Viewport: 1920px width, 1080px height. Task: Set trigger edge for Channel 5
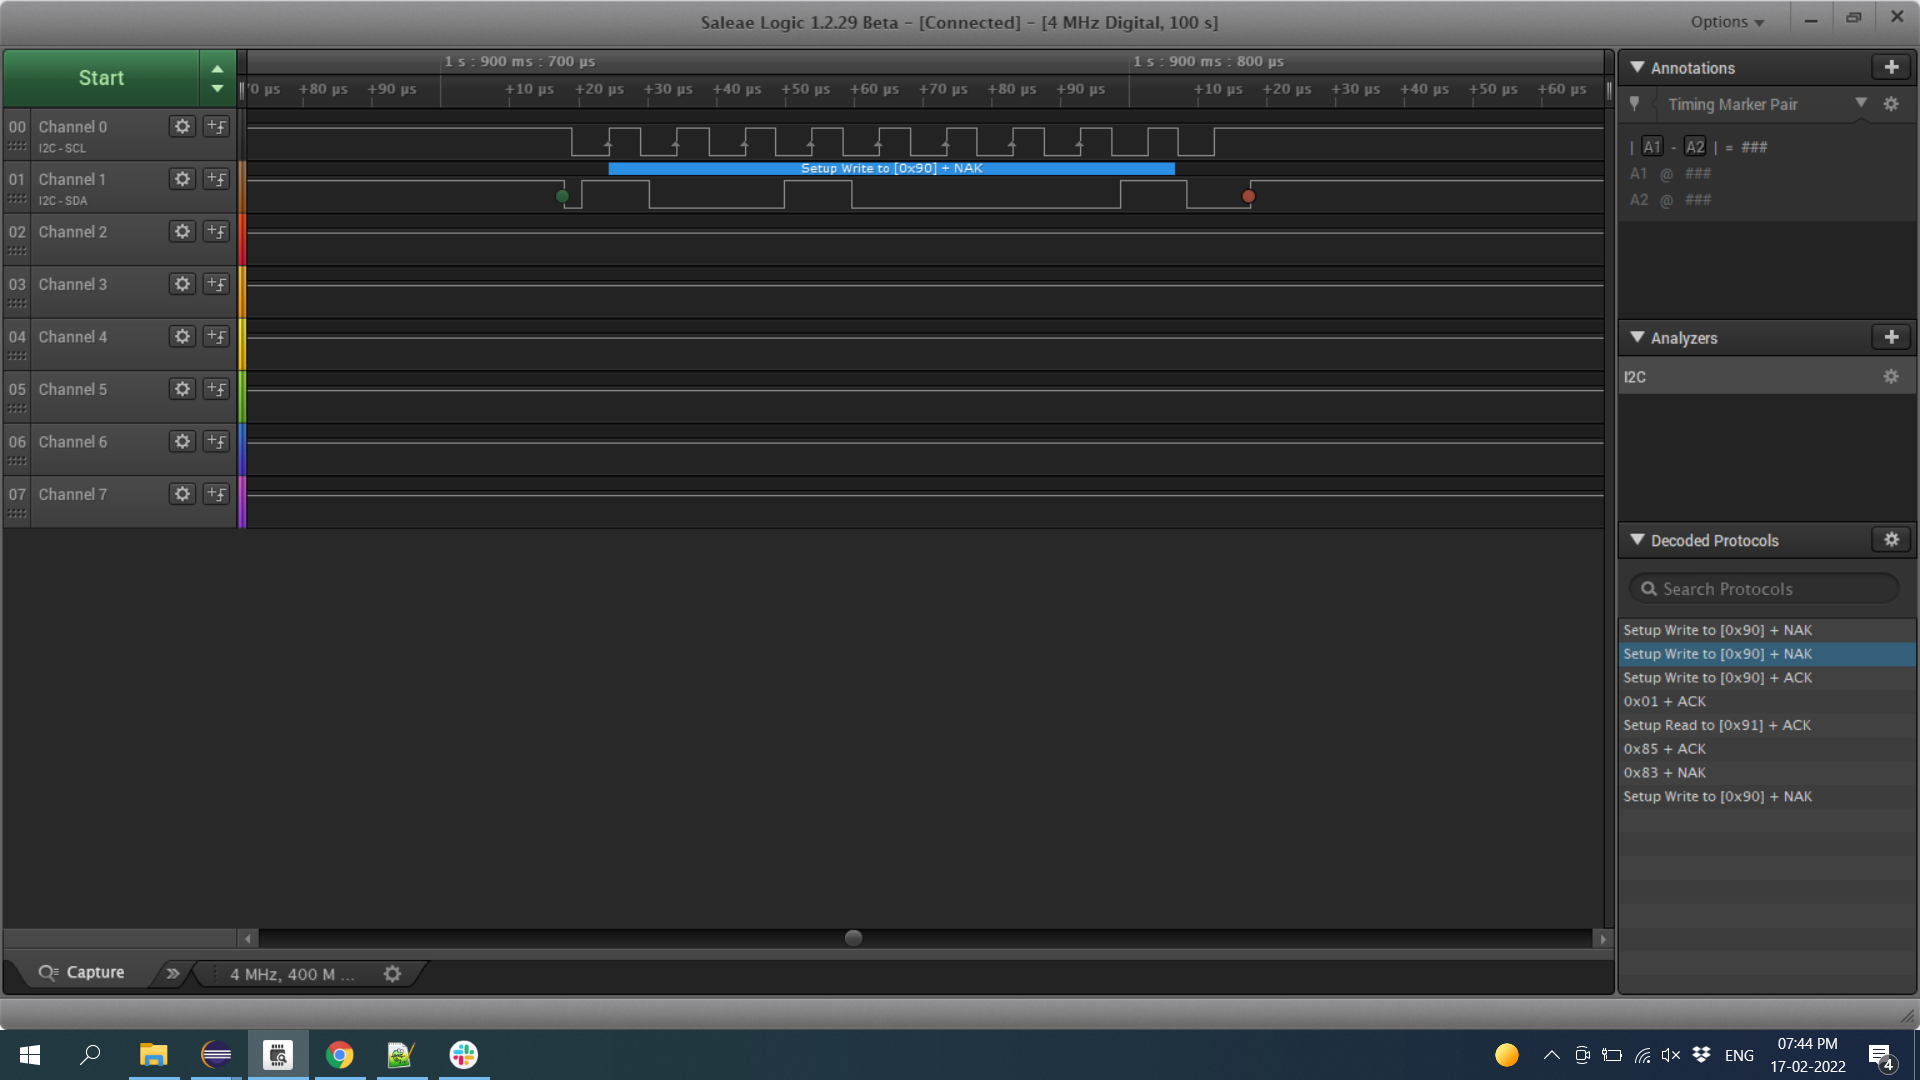pyautogui.click(x=216, y=389)
